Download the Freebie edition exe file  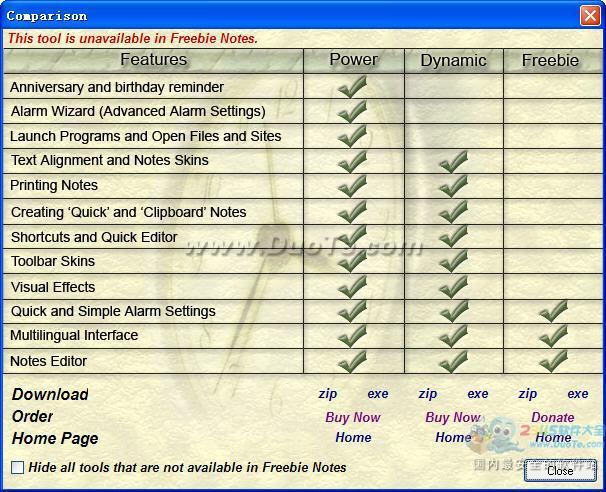coord(578,394)
